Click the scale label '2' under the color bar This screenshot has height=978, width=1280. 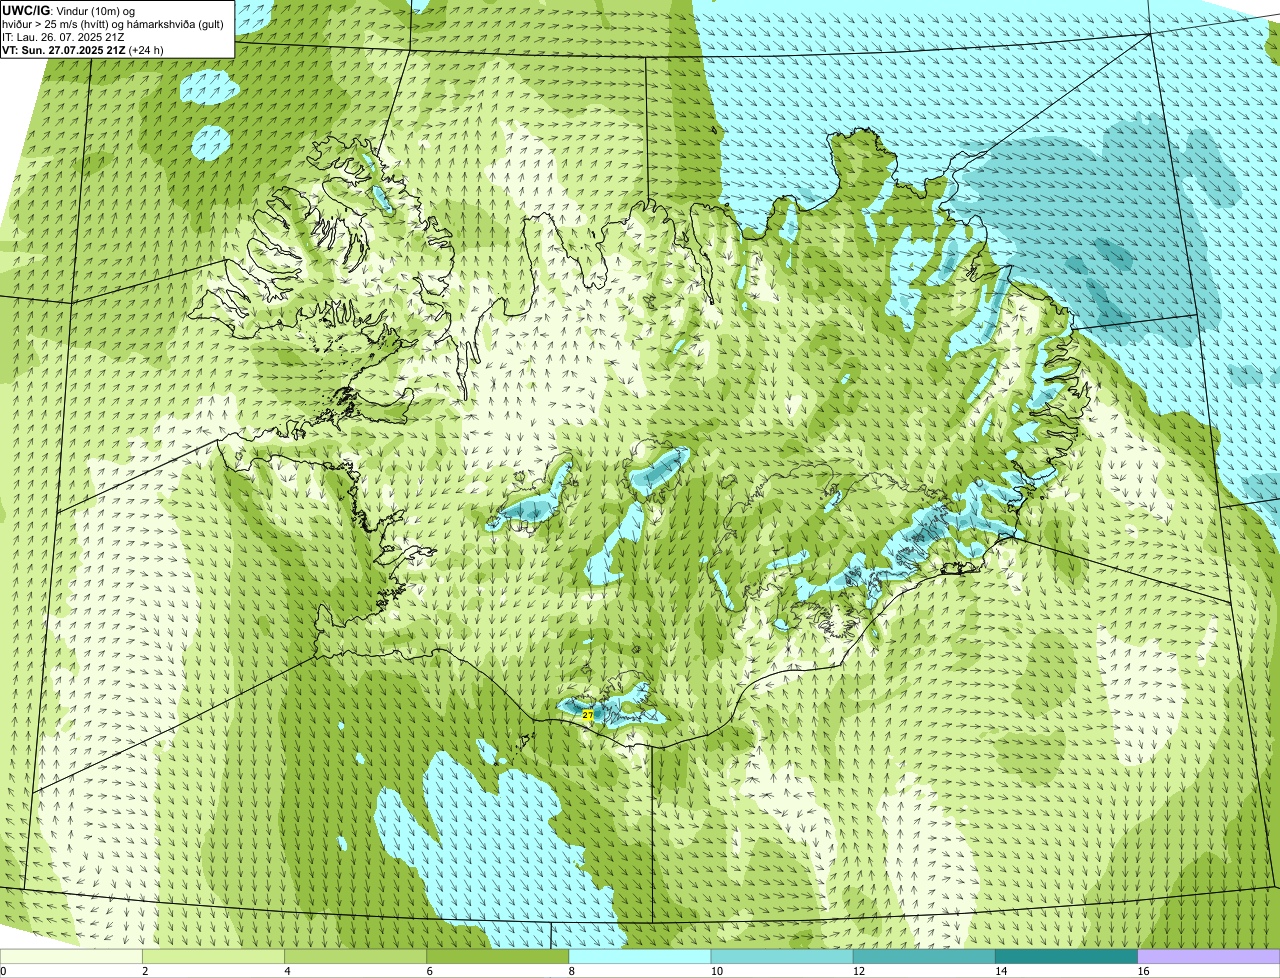coord(145,971)
